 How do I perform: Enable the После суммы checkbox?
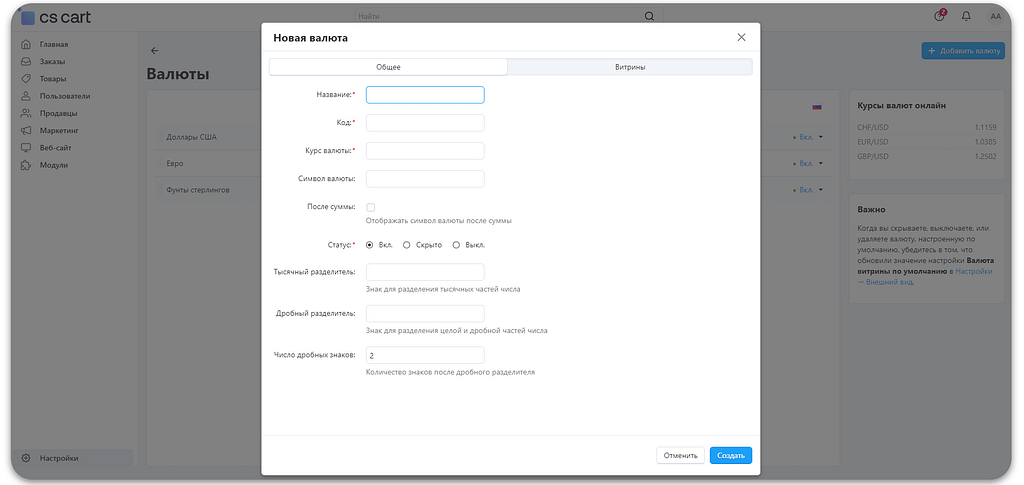click(x=371, y=207)
